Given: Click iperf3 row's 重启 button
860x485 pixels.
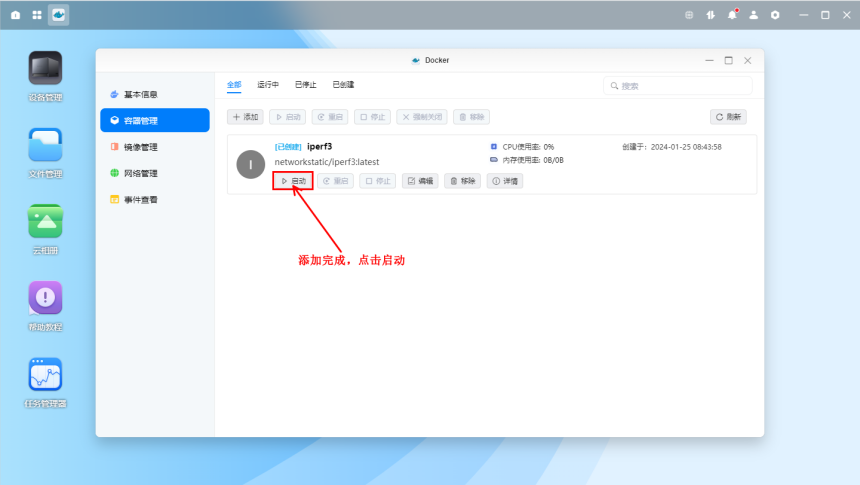Looking at the screenshot, I should click(335, 181).
